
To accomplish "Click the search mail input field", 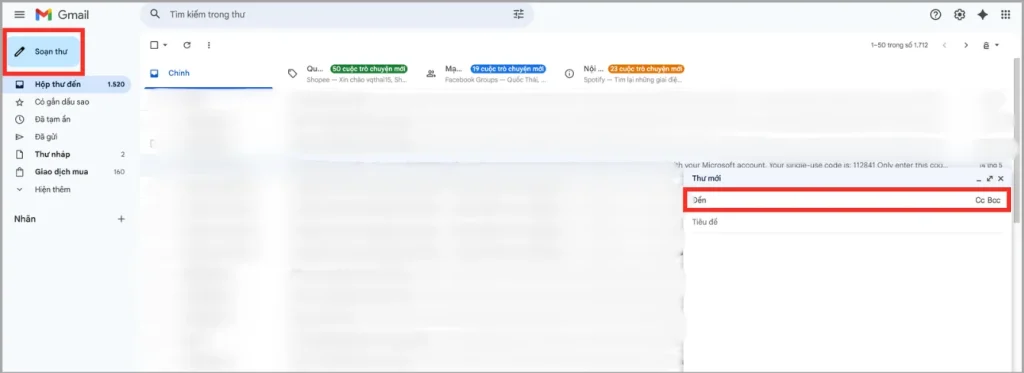I will click(336, 14).
